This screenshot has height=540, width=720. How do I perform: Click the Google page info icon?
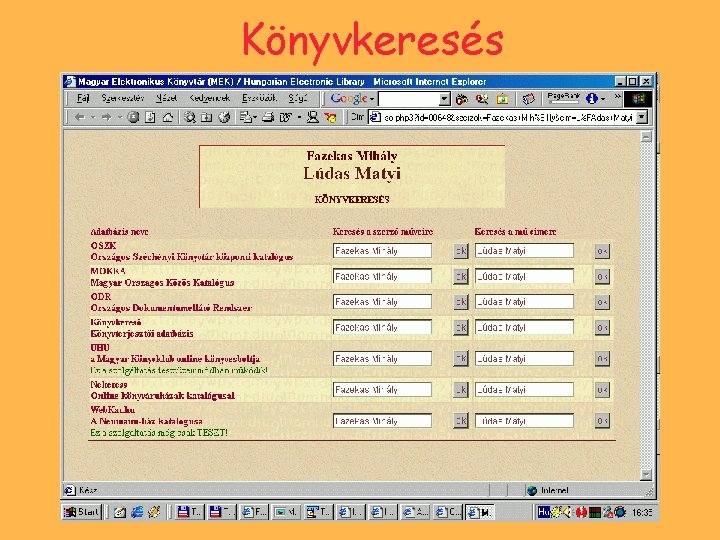click(591, 98)
